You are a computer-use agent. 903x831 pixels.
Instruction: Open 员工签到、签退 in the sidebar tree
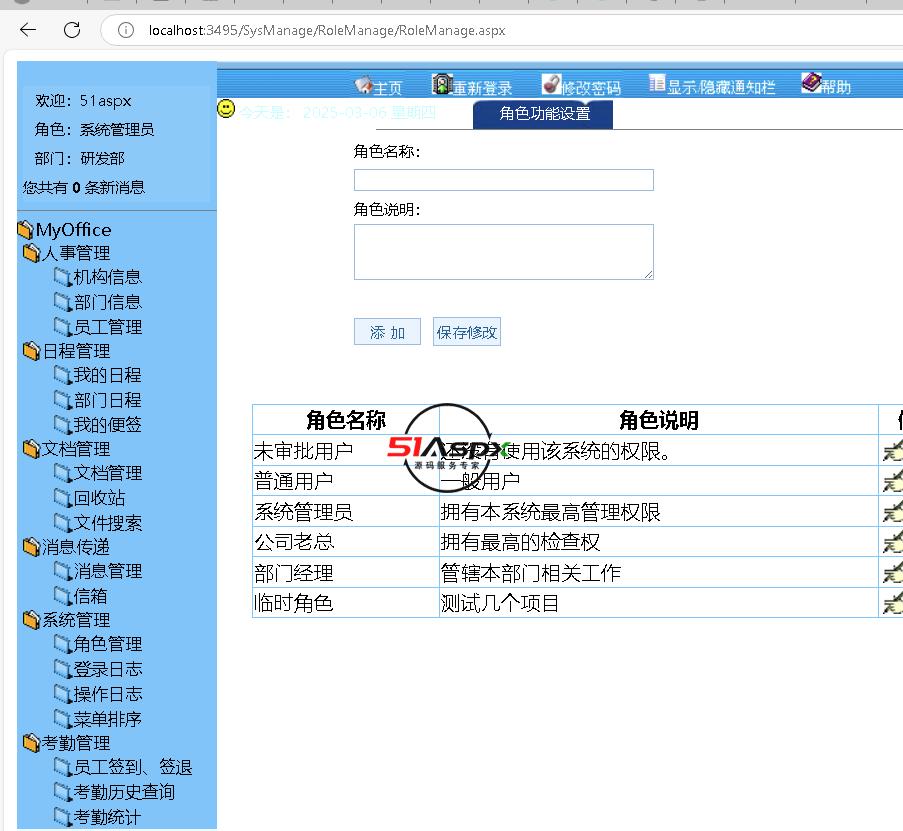pyautogui.click(x=132, y=767)
